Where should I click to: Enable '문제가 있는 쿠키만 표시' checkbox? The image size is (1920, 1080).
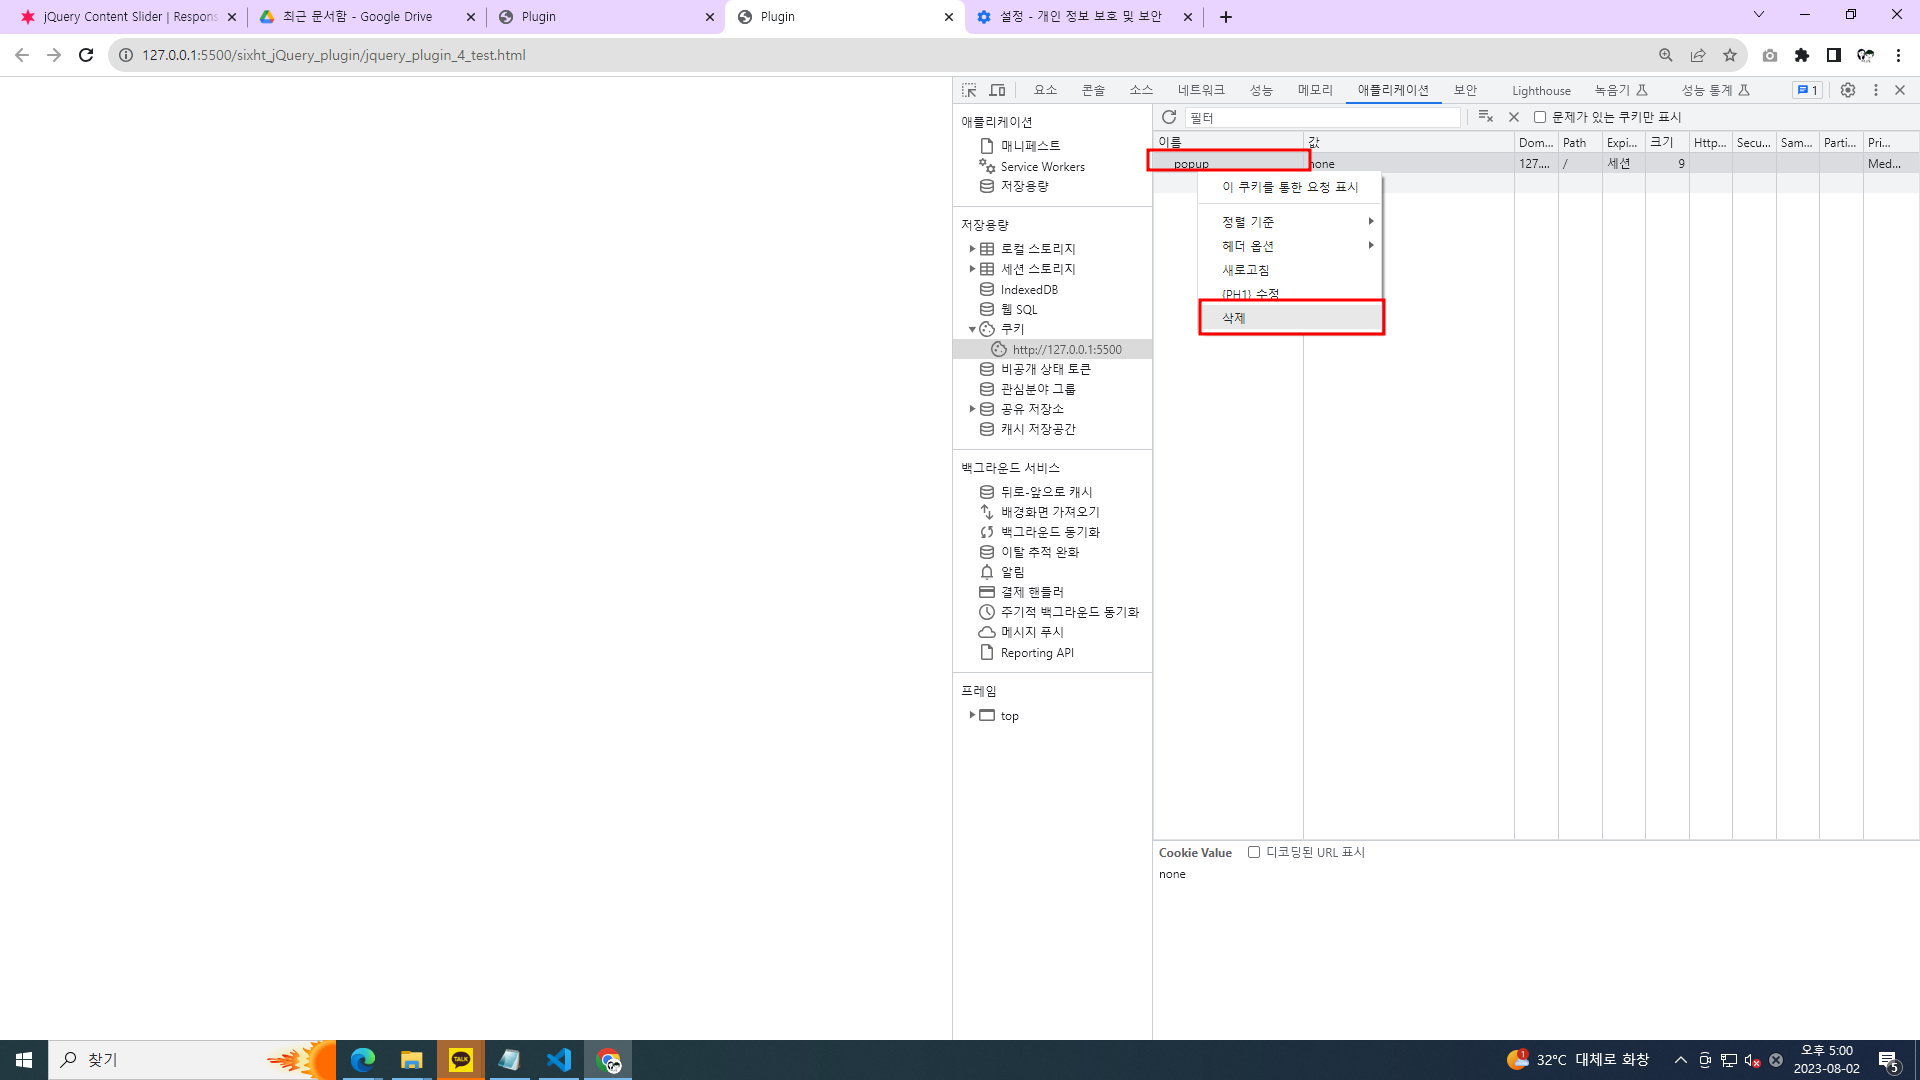click(x=1540, y=117)
